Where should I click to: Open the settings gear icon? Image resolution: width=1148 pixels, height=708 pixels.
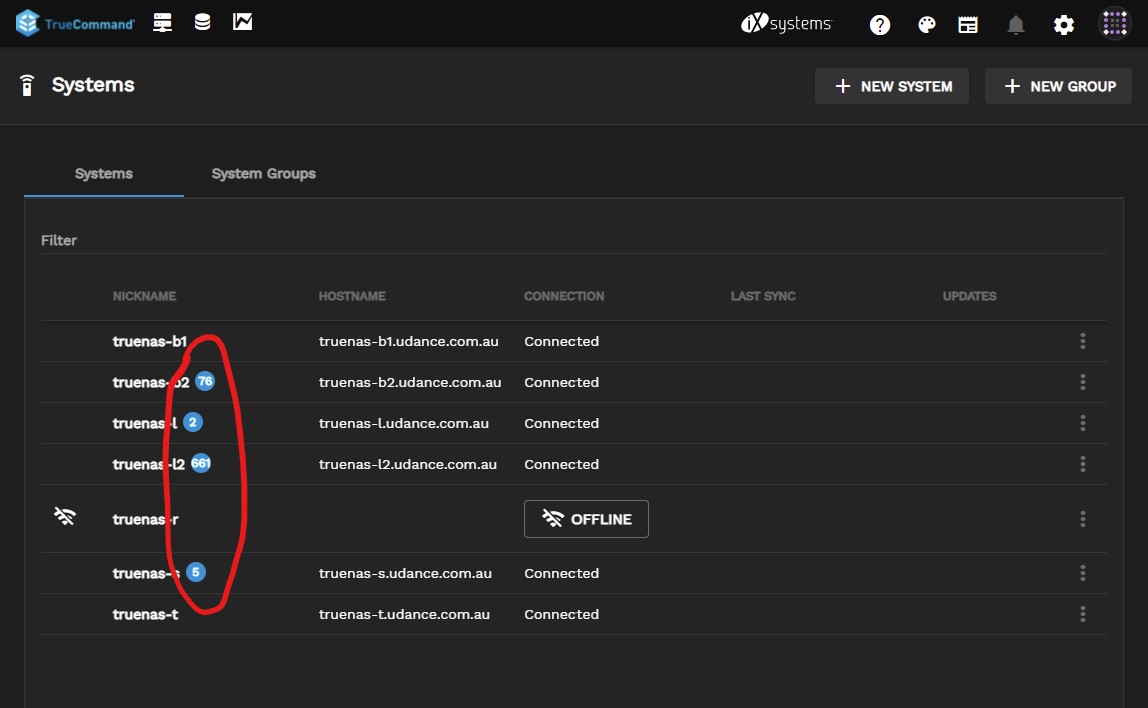[x=1064, y=26]
